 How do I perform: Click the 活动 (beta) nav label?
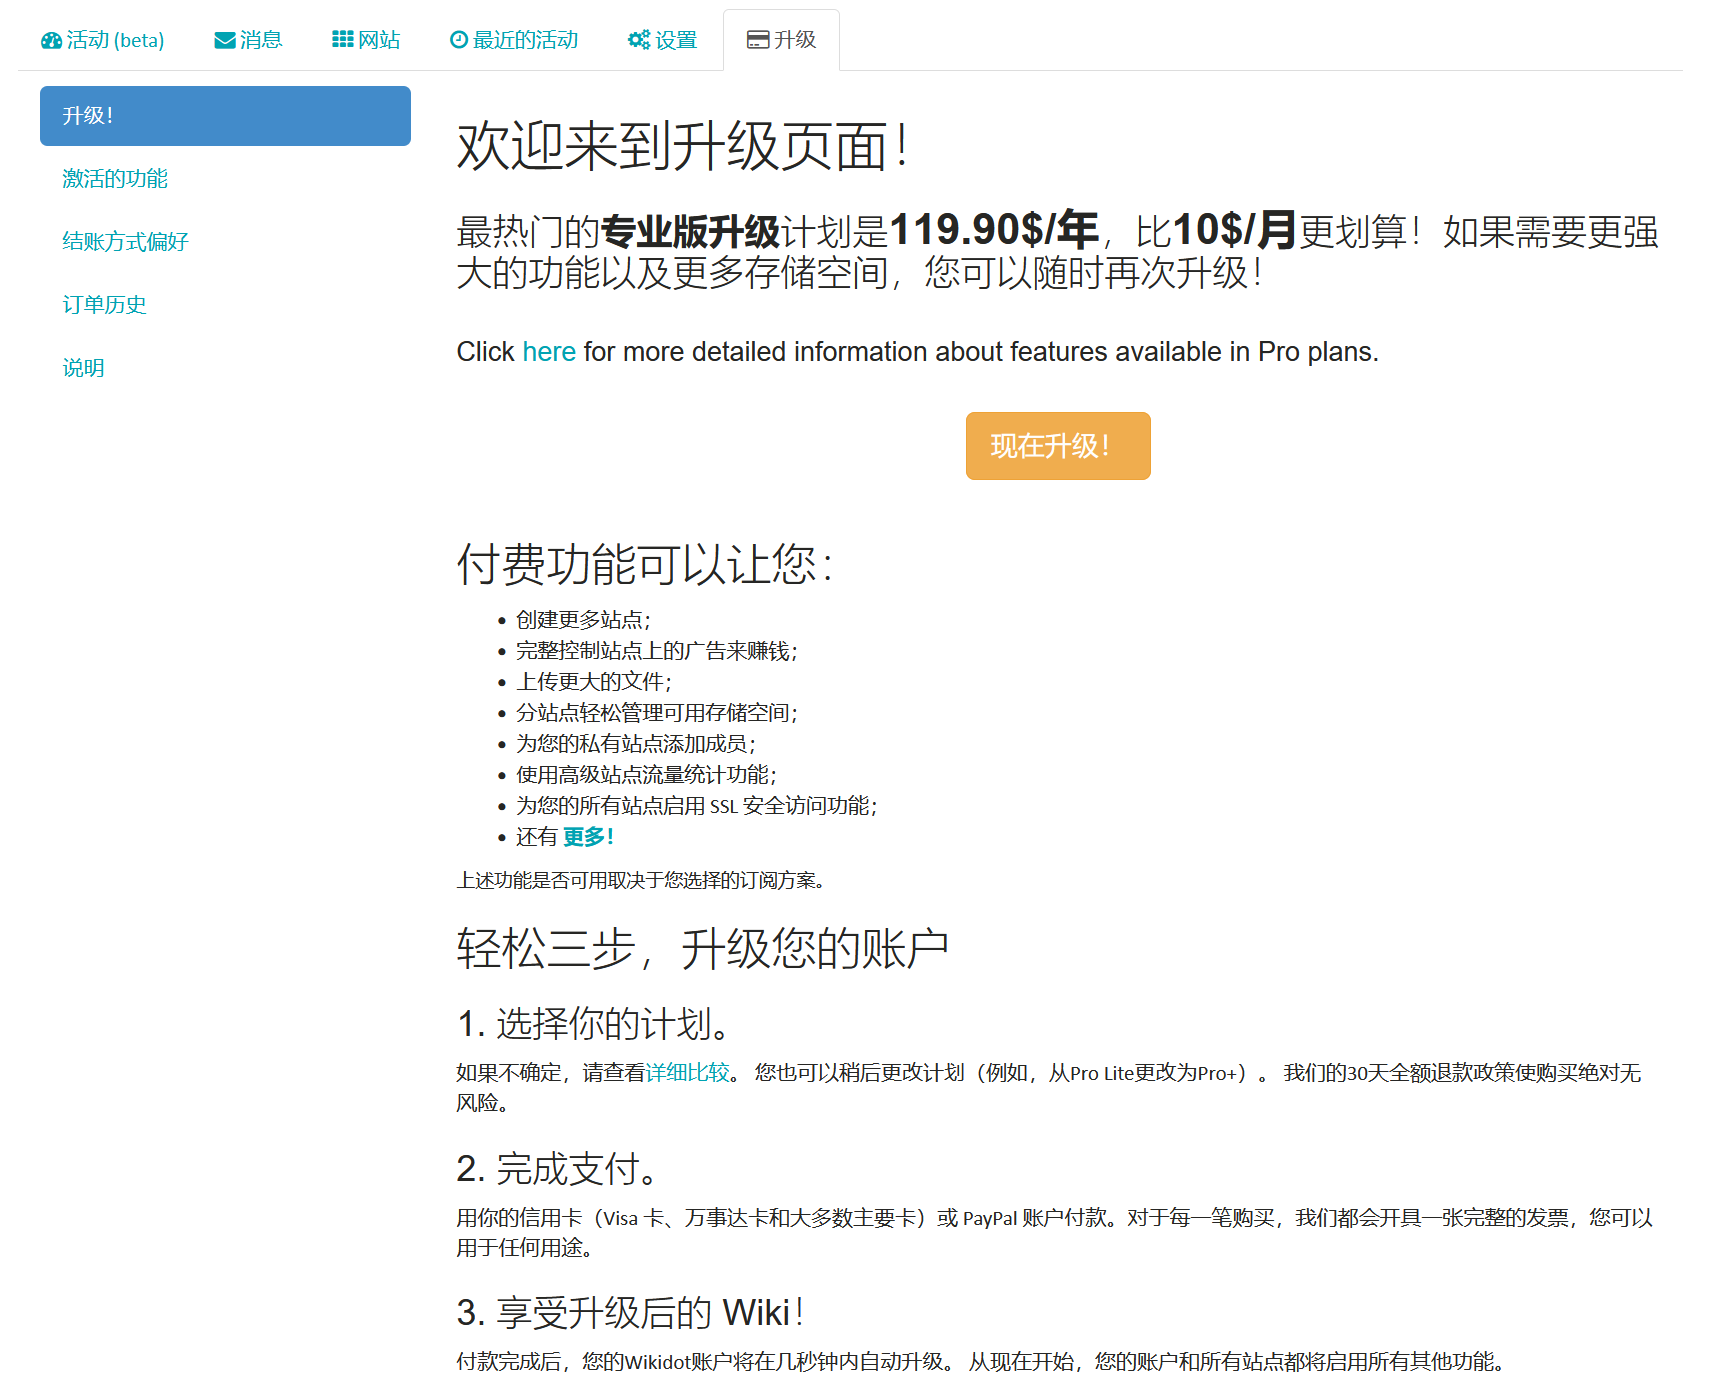pyautogui.click(x=113, y=40)
